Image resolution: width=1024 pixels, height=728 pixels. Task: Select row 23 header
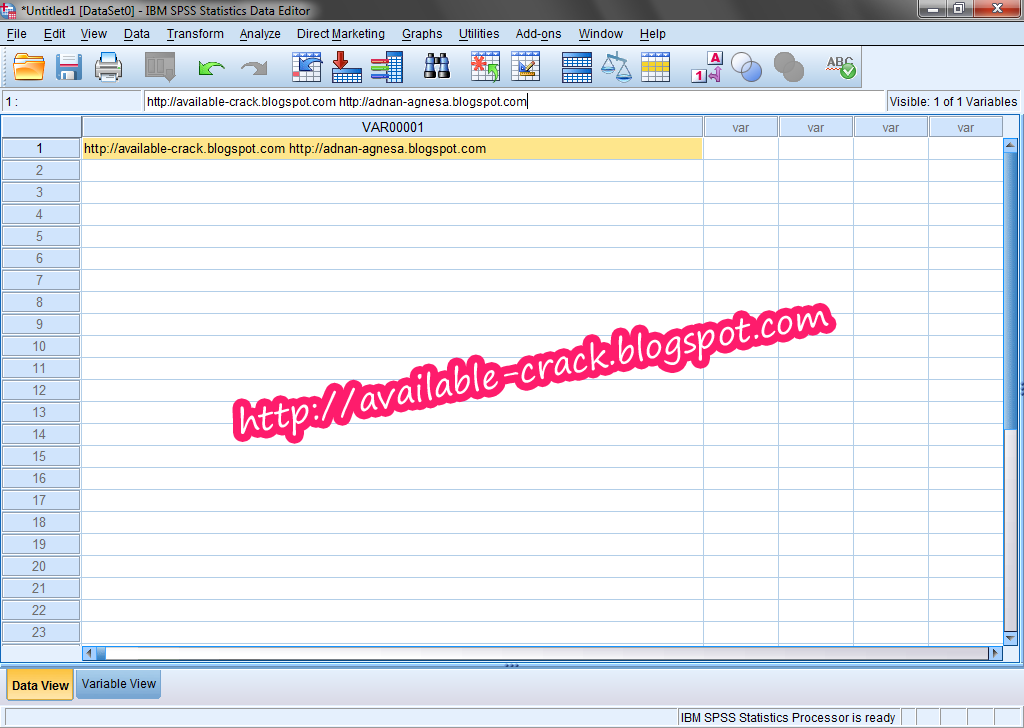tap(40, 632)
